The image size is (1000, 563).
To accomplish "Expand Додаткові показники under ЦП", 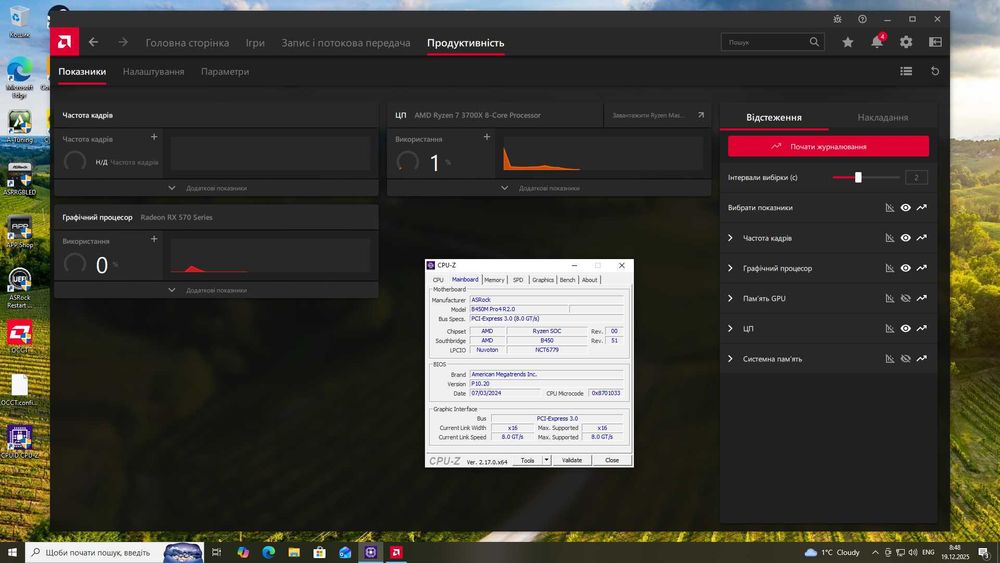I will [549, 188].
